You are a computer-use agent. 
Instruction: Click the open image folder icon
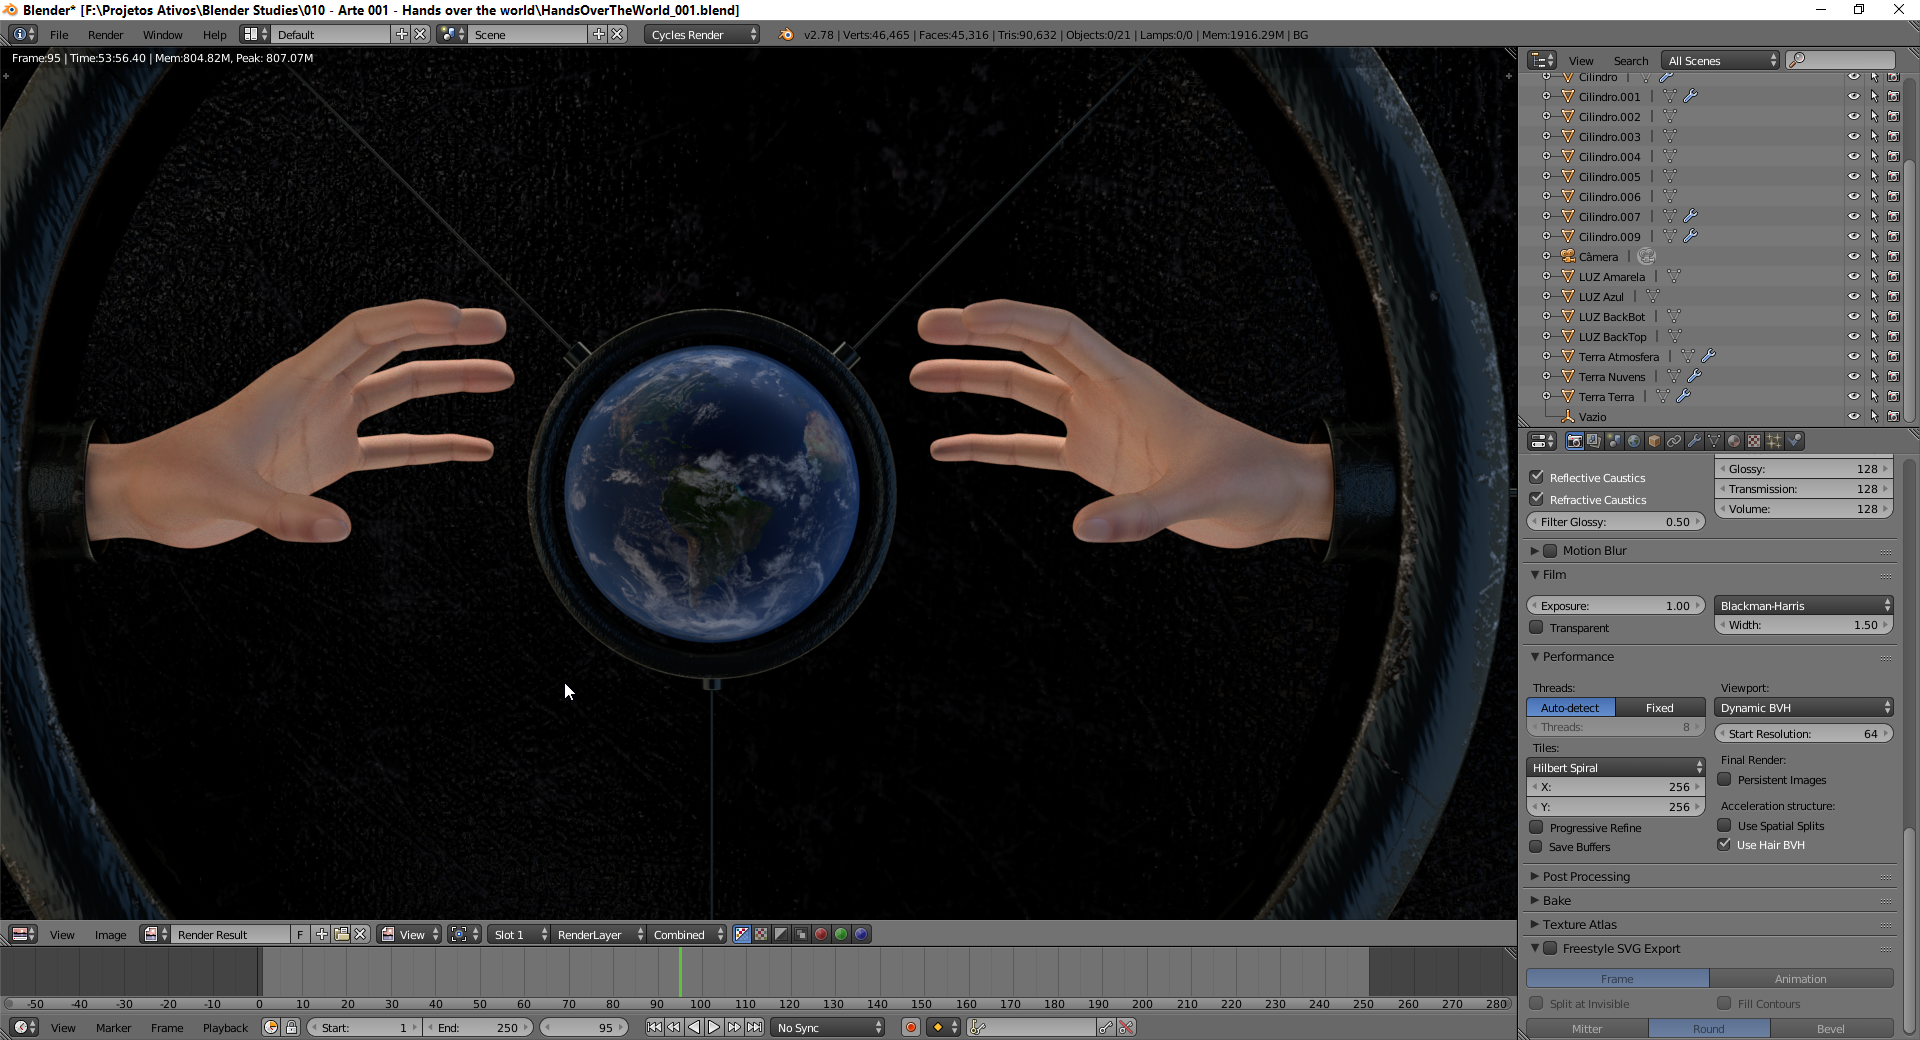coord(341,934)
